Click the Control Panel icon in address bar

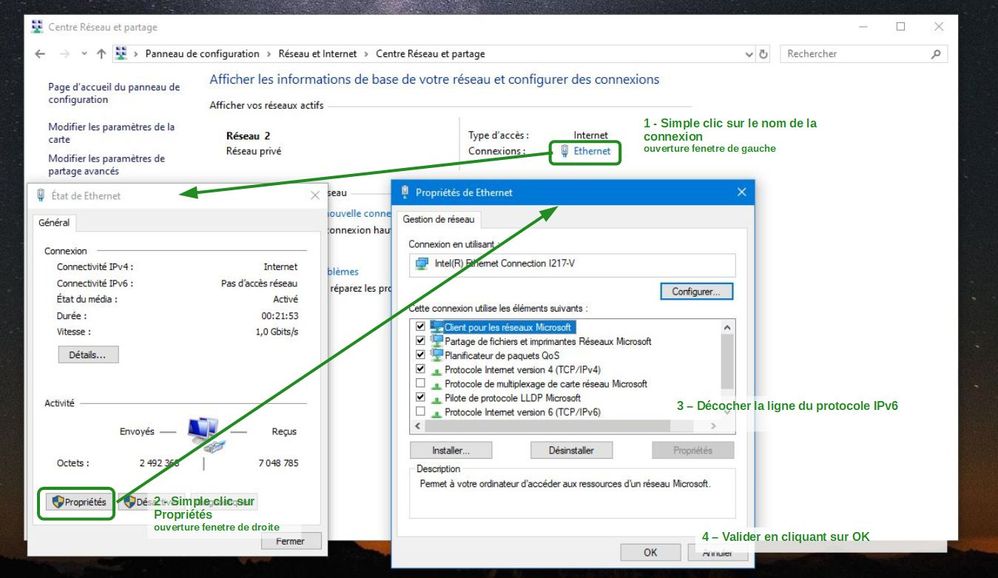[122, 54]
